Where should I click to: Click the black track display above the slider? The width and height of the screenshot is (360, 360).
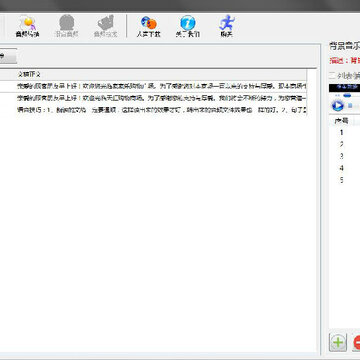click(x=344, y=88)
